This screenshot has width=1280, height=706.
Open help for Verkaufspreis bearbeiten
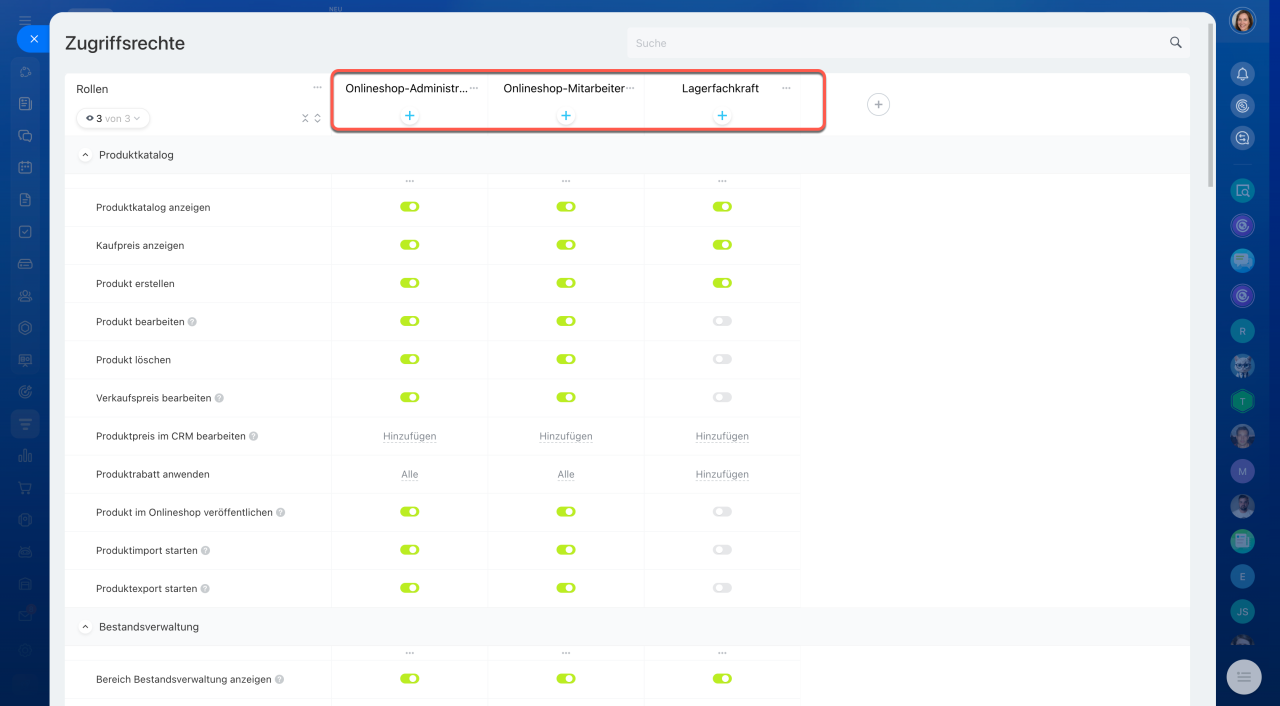click(x=219, y=398)
